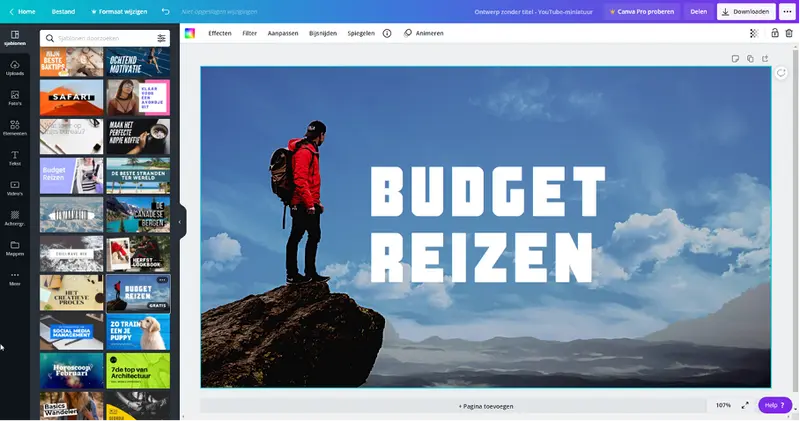Select De Beste Stranden ter Wereld template
800x421 pixels.
pos(138,176)
